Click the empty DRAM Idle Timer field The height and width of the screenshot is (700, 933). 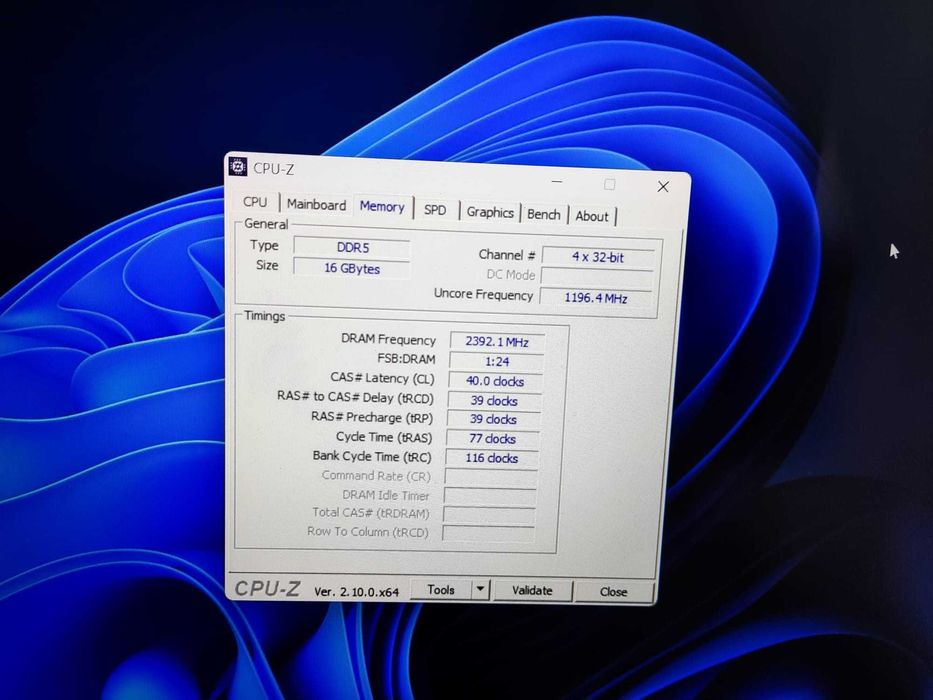click(x=490, y=496)
